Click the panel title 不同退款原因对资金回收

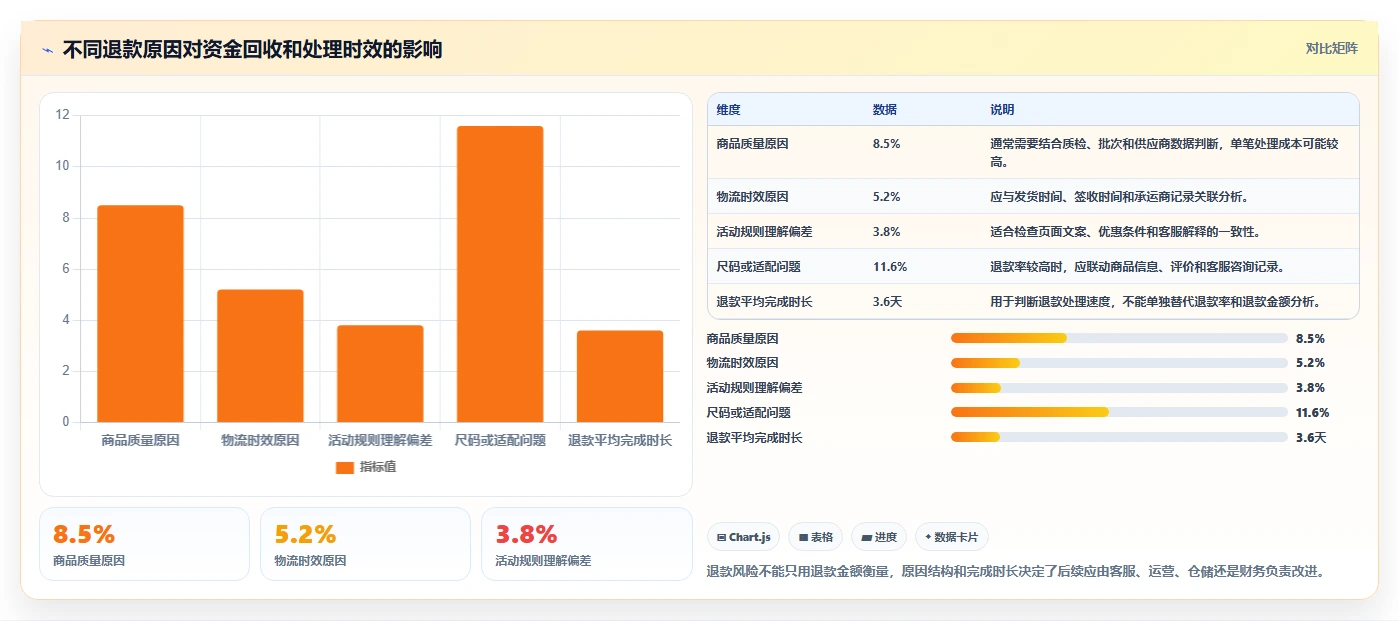pyautogui.click(x=253, y=50)
